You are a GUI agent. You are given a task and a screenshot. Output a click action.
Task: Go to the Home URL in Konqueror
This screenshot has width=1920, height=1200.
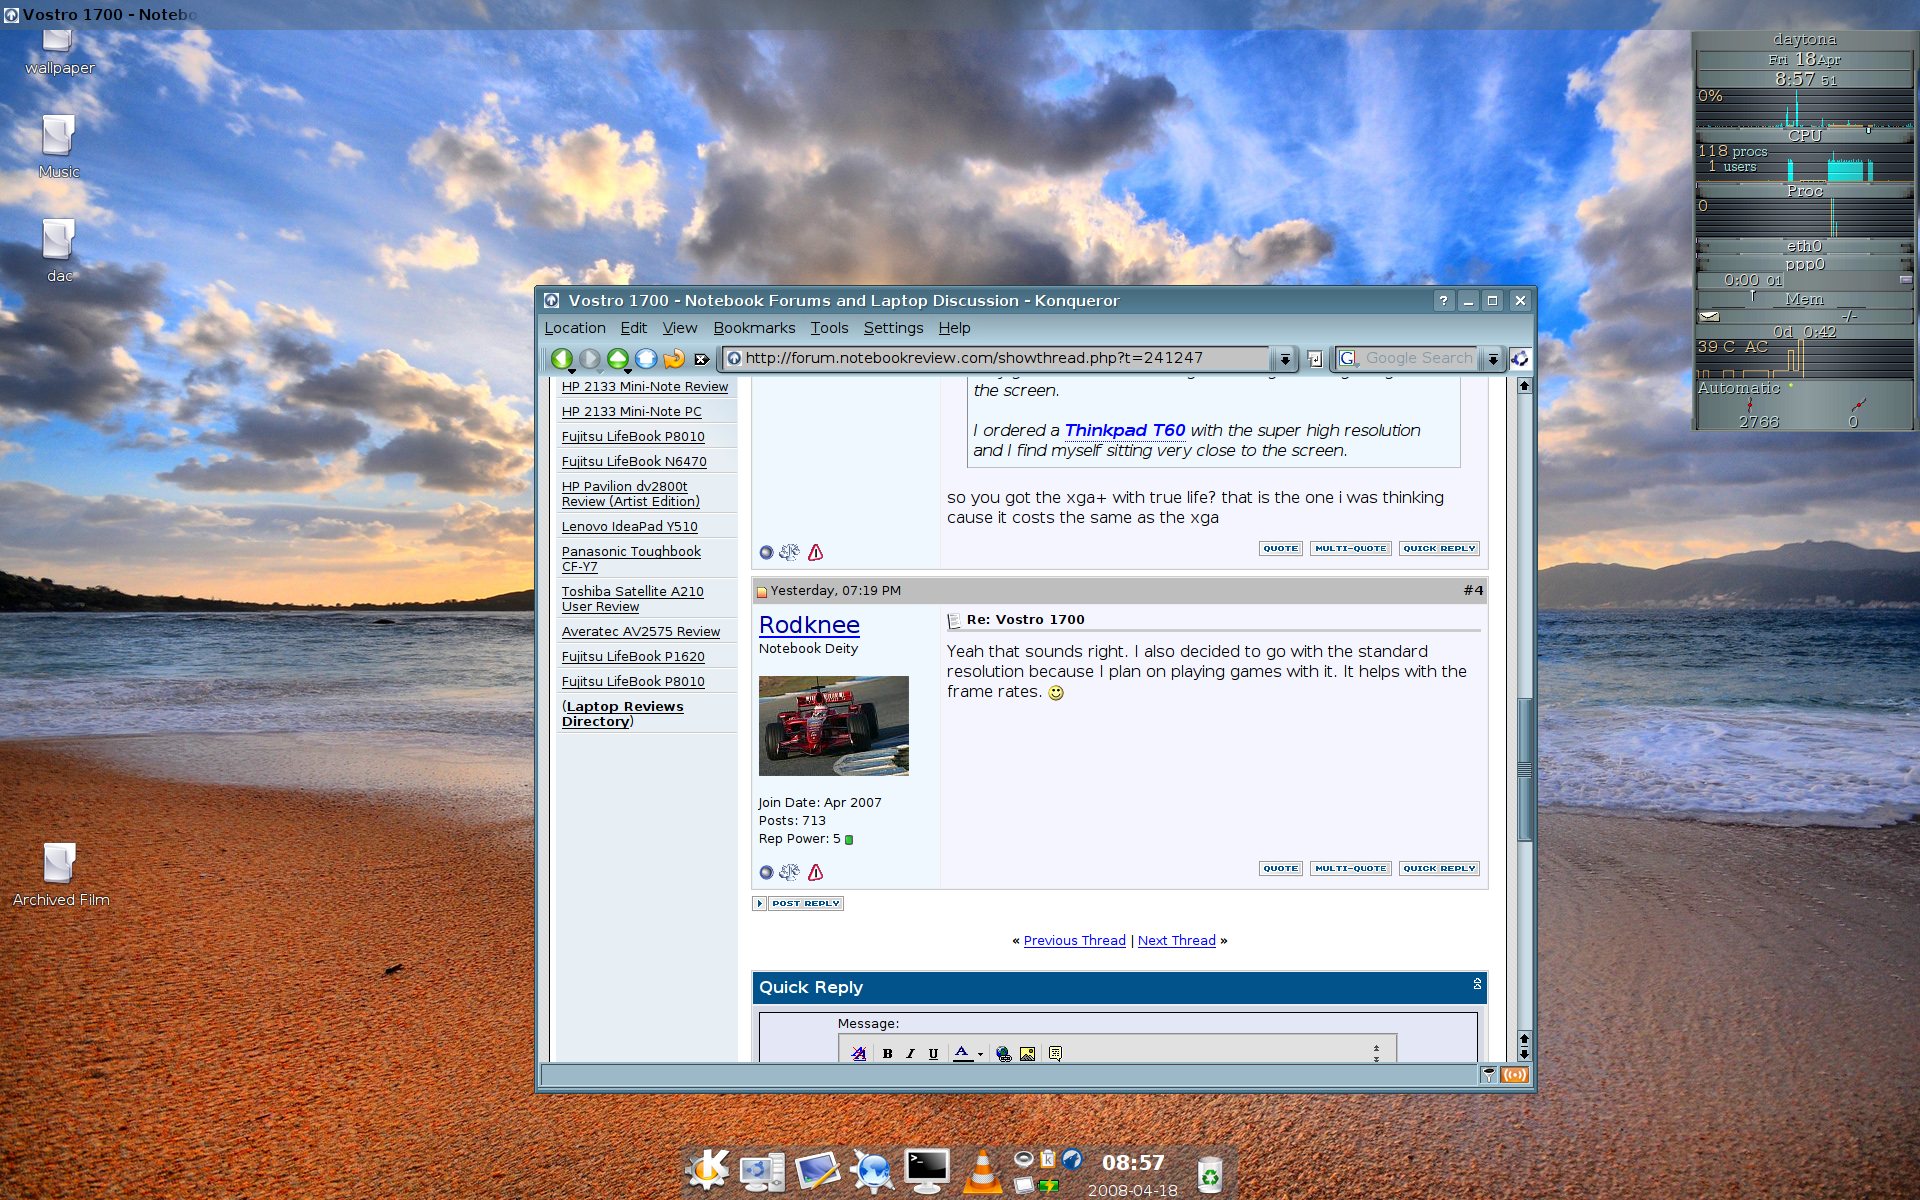(646, 357)
